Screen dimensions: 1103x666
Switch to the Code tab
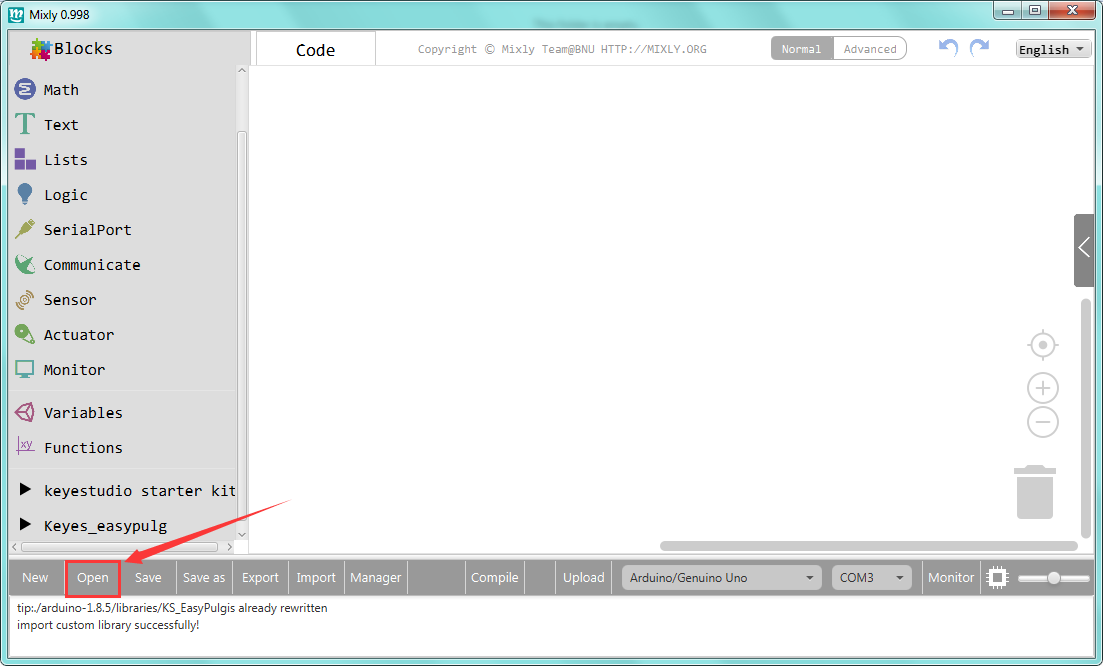315,50
